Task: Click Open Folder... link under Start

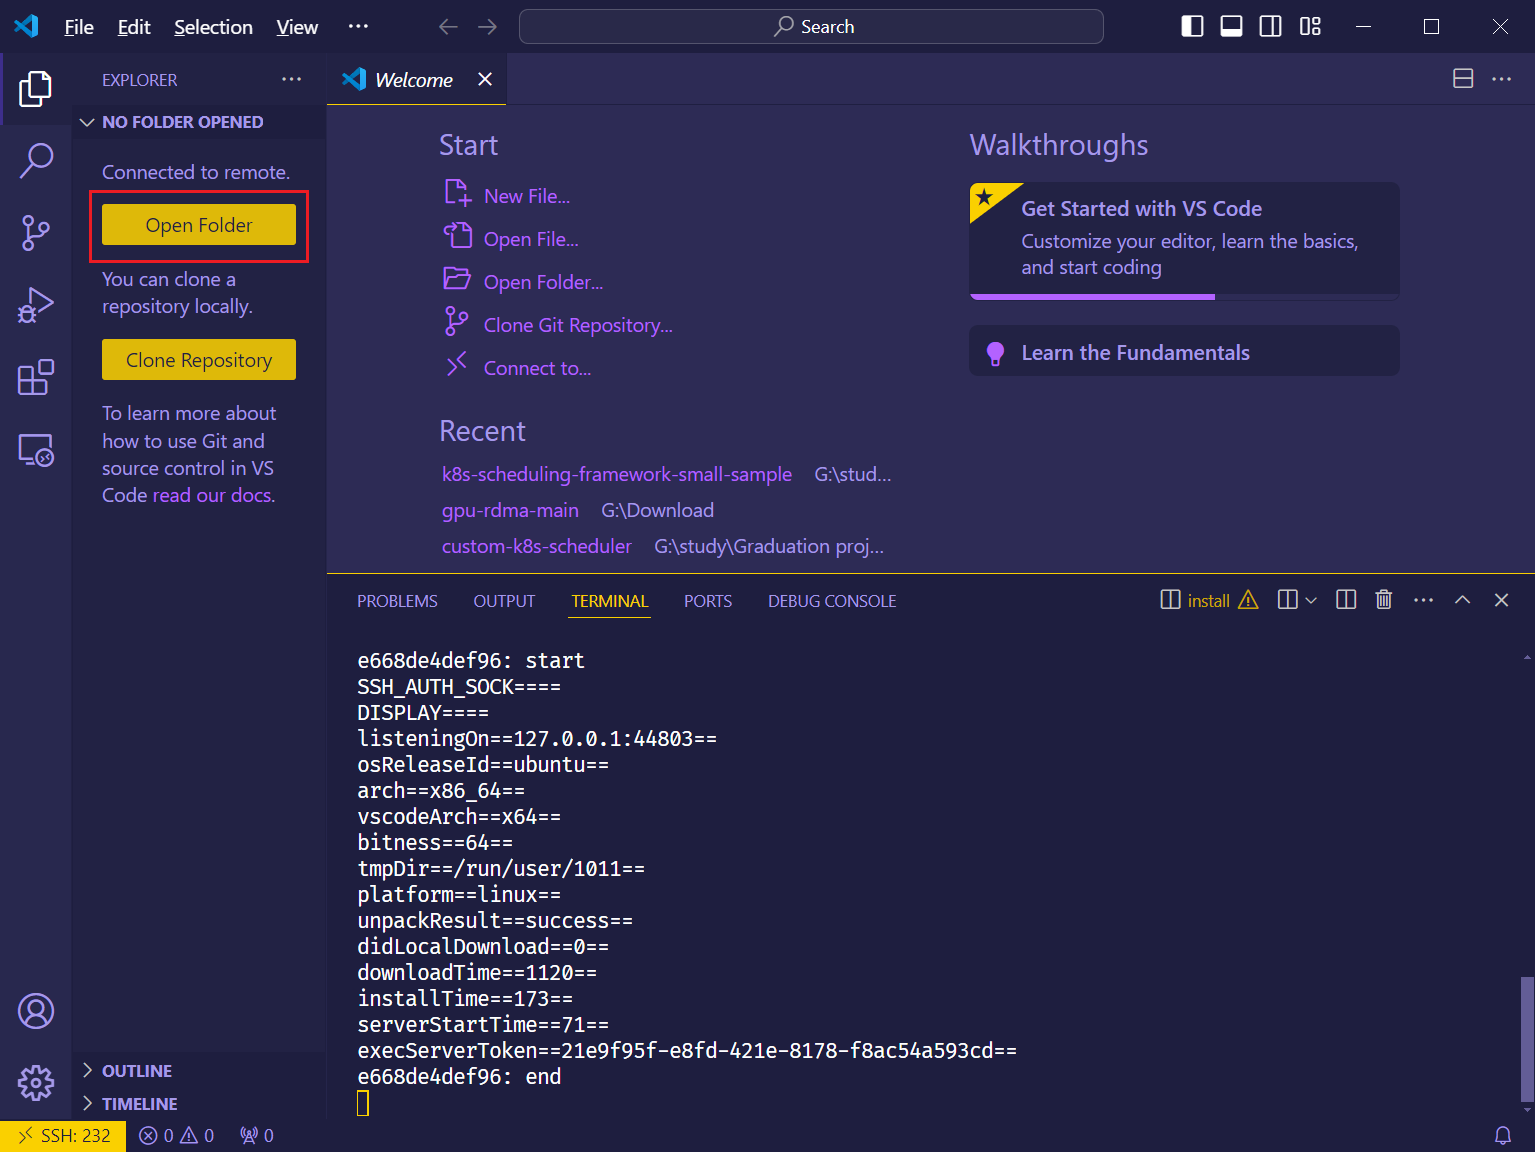Action: point(542,282)
